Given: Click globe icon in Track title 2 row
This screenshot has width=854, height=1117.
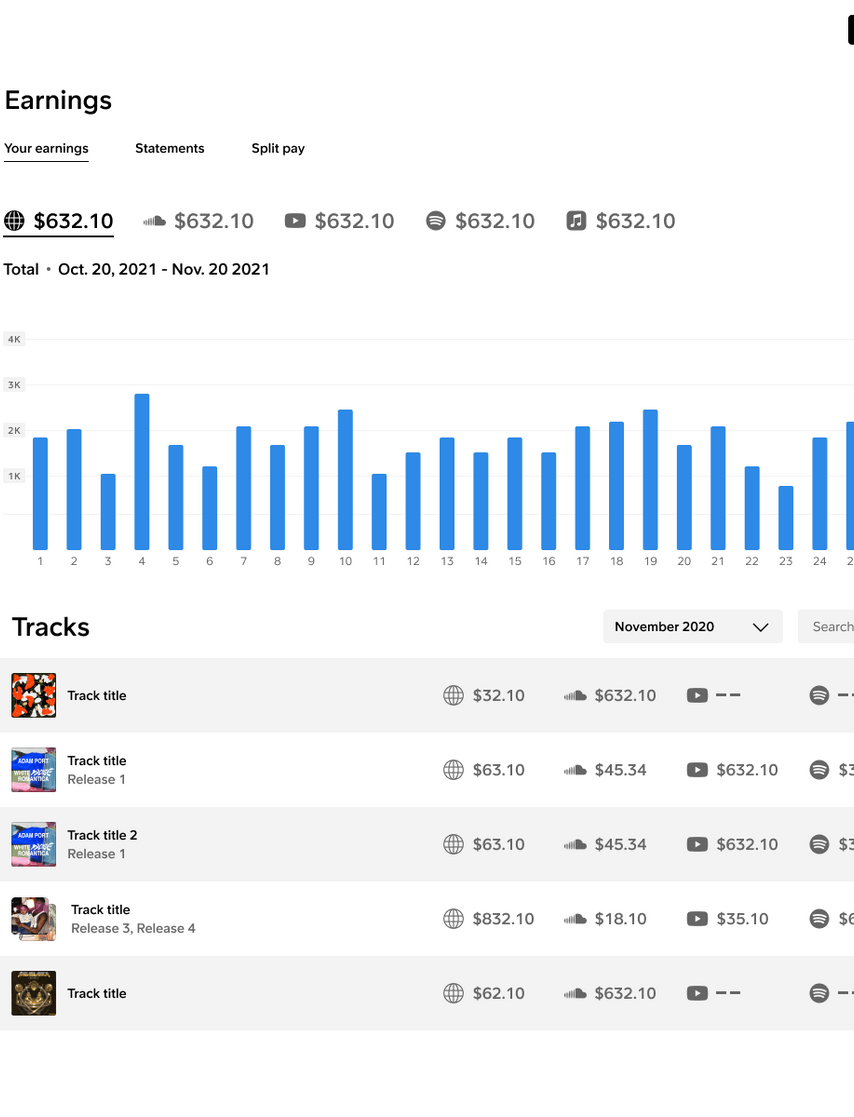Looking at the screenshot, I should 454,844.
